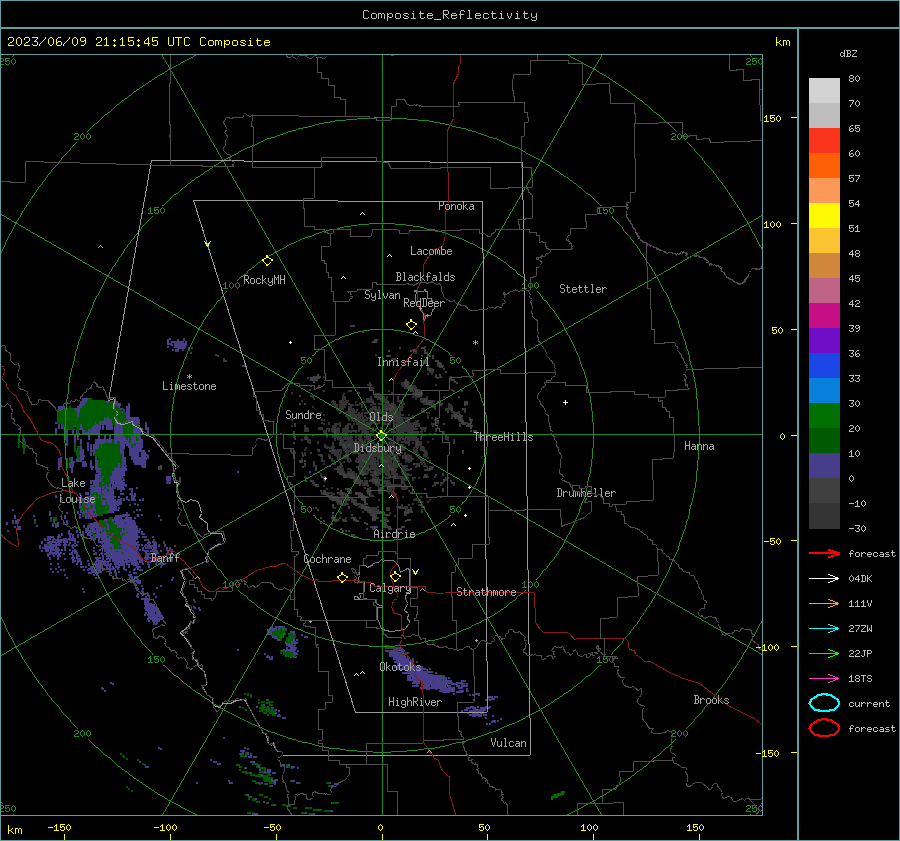Click the Innisfail town label

click(403, 362)
